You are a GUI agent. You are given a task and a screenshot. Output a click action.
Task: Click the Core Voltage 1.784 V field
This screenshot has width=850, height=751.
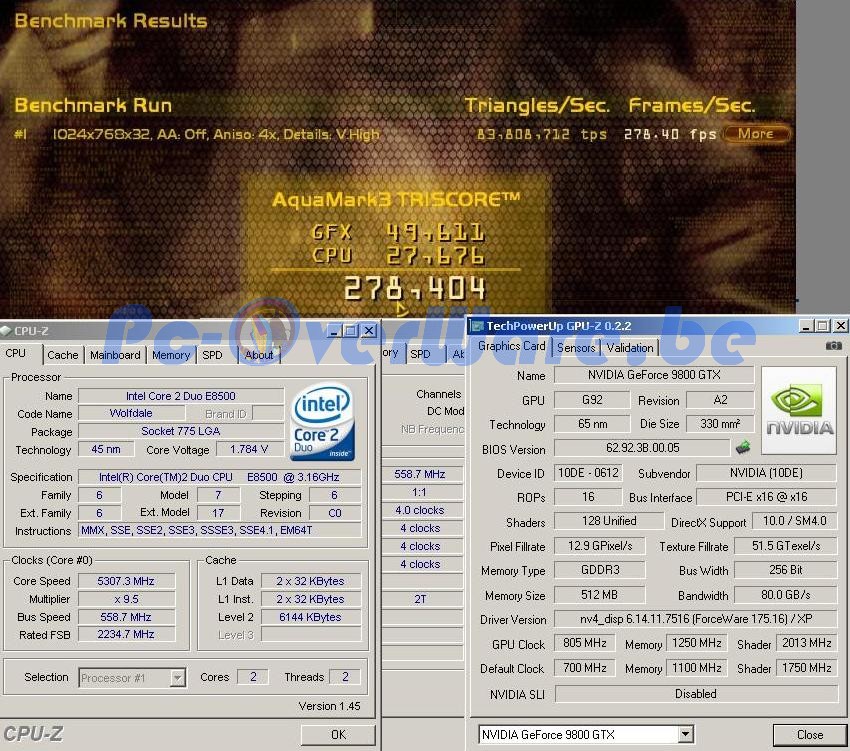coord(249,450)
